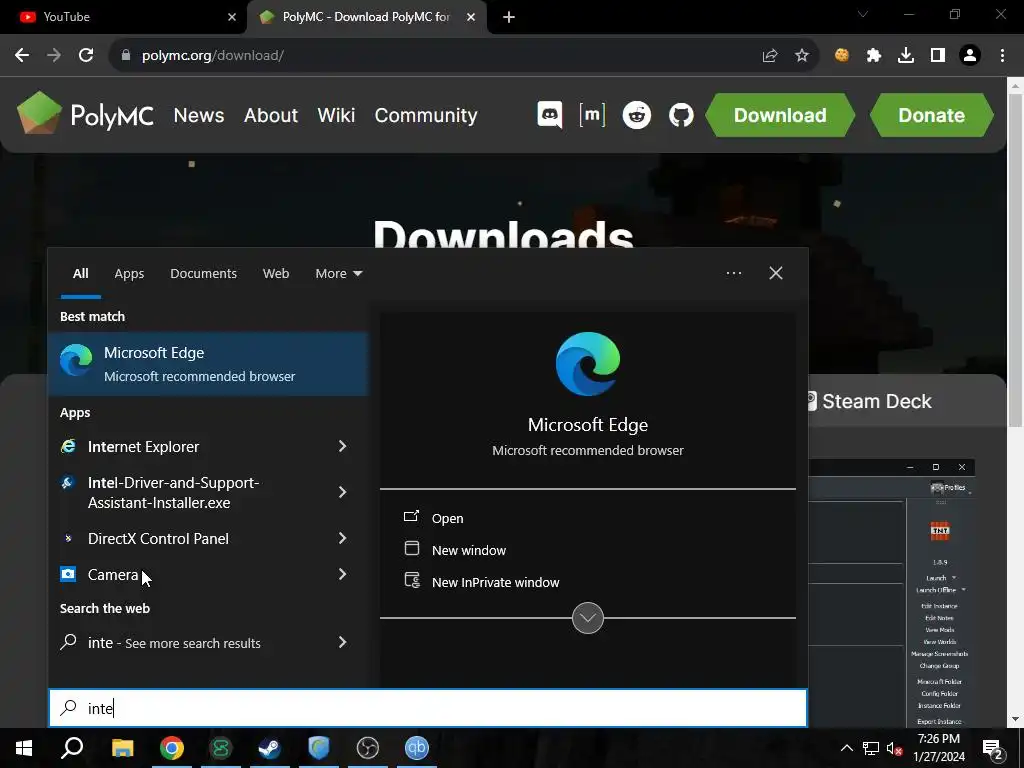Image resolution: width=1024 pixels, height=768 pixels.
Task: Switch to Chrome in taskbar
Action: (x=172, y=748)
